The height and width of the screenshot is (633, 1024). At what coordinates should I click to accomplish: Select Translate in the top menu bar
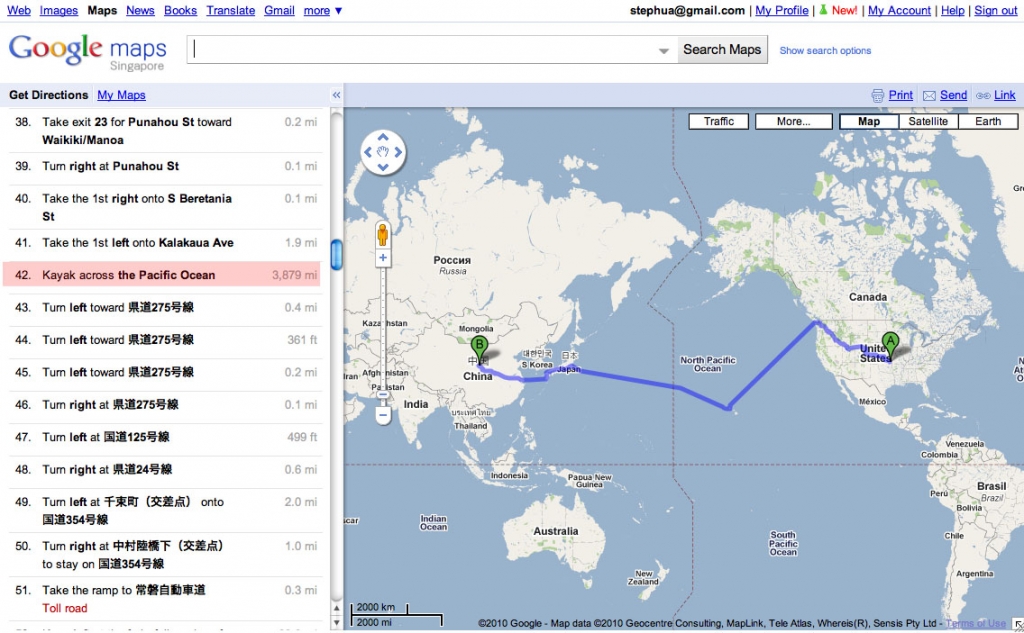(230, 10)
